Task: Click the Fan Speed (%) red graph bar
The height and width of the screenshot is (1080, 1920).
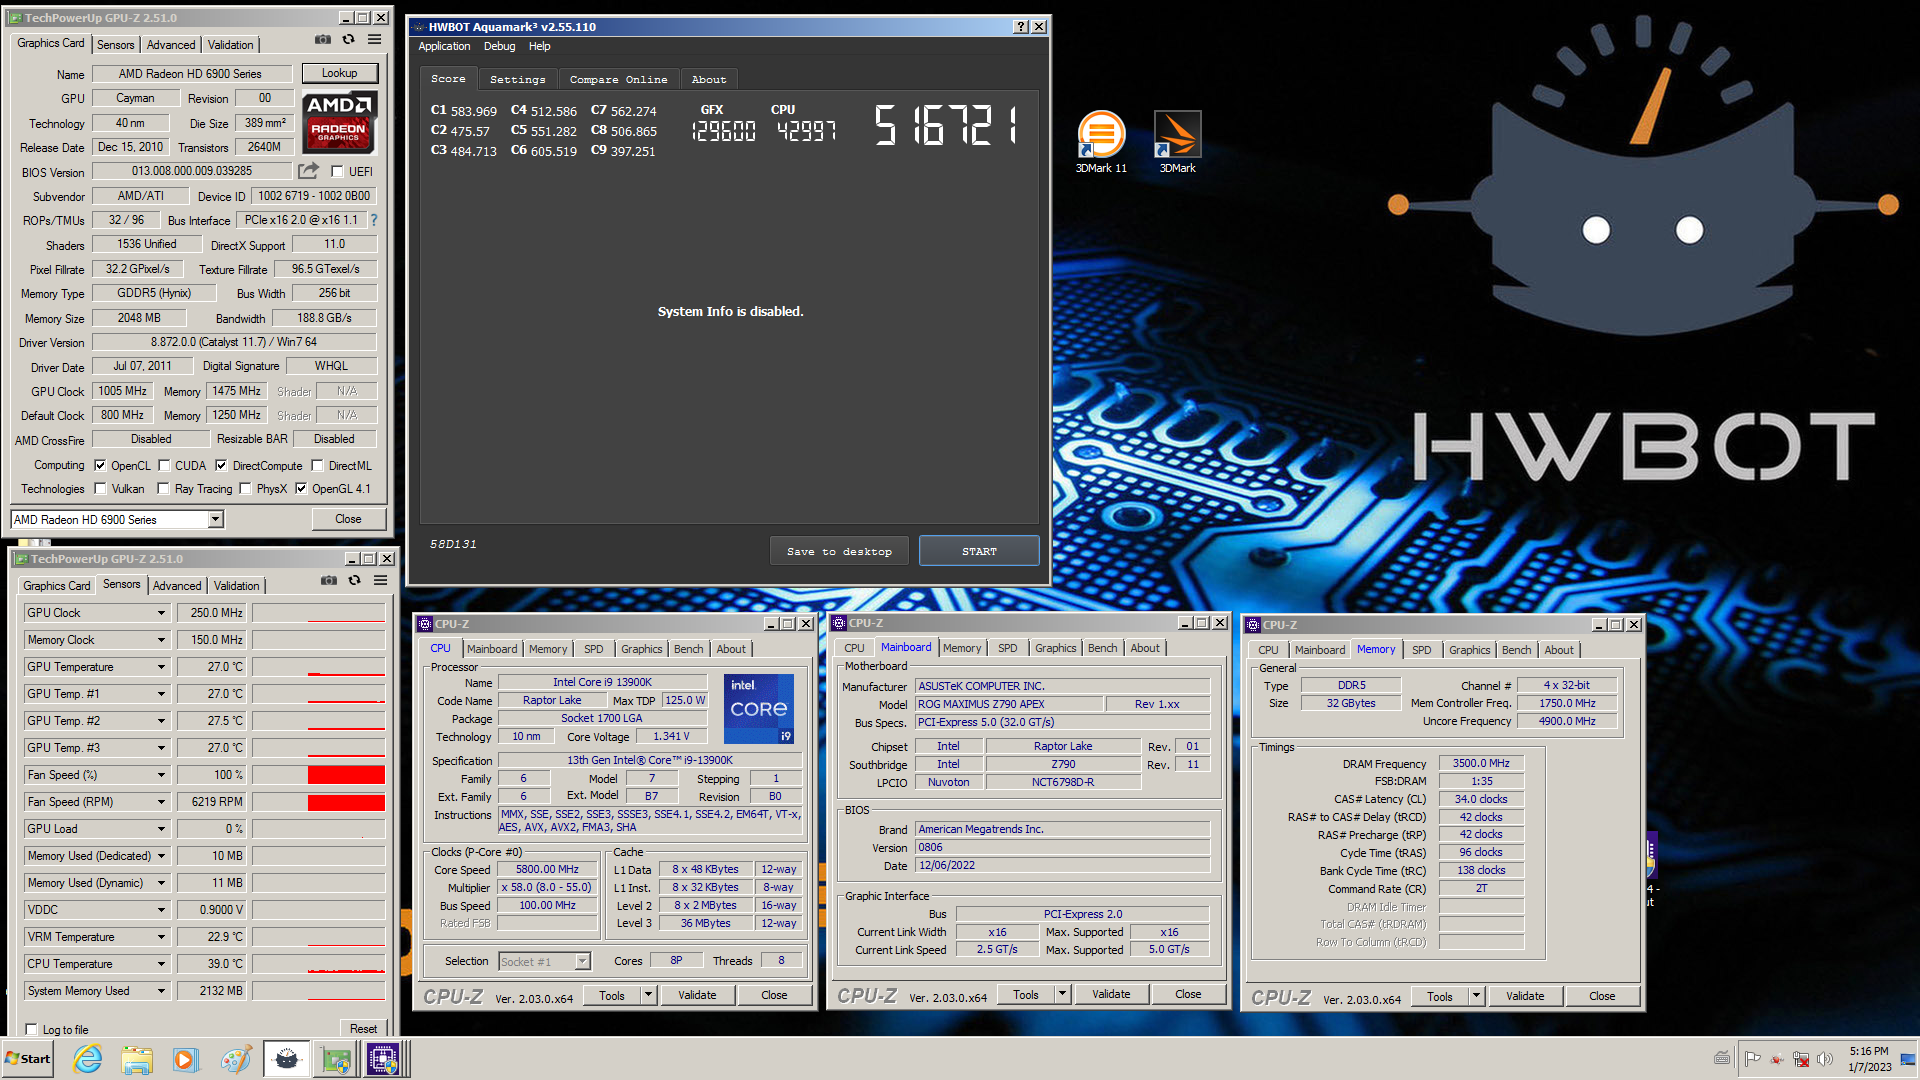Action: point(346,775)
